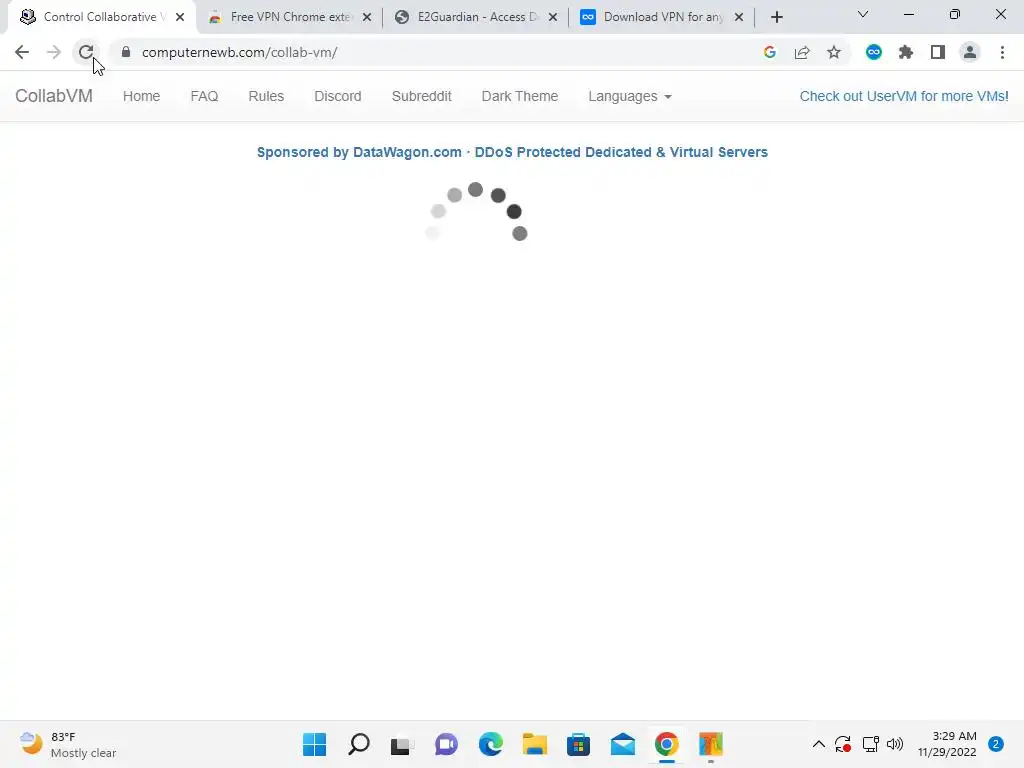Toggle the Chrome side panel
Screen dimensions: 1024x768
pos(938,52)
